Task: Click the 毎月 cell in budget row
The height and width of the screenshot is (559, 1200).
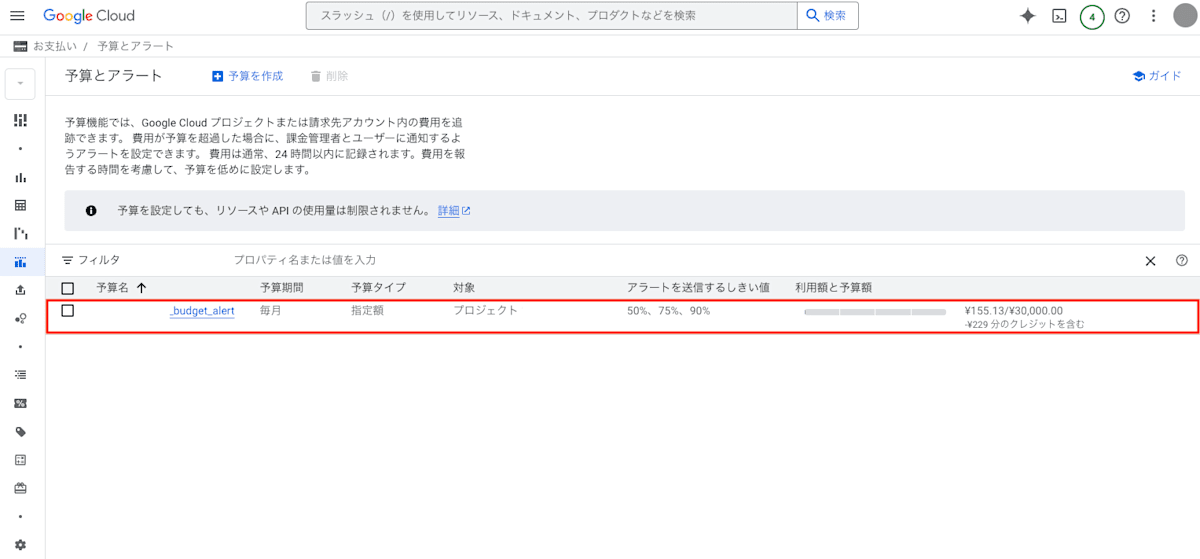Action: pos(271,311)
